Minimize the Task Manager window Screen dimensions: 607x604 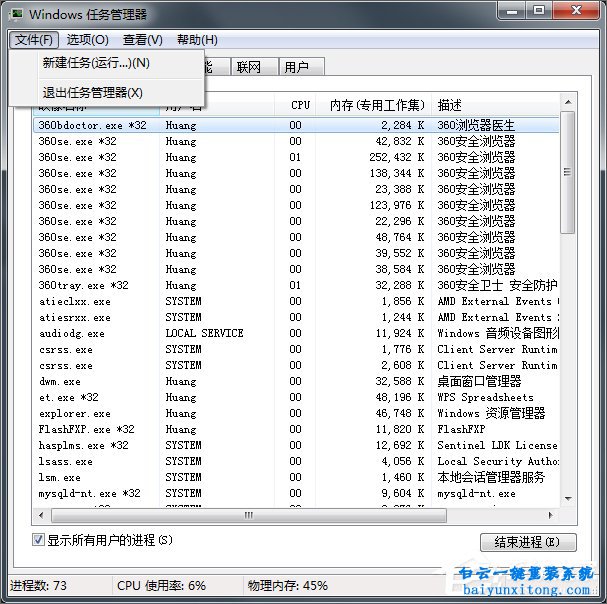click(512, 10)
